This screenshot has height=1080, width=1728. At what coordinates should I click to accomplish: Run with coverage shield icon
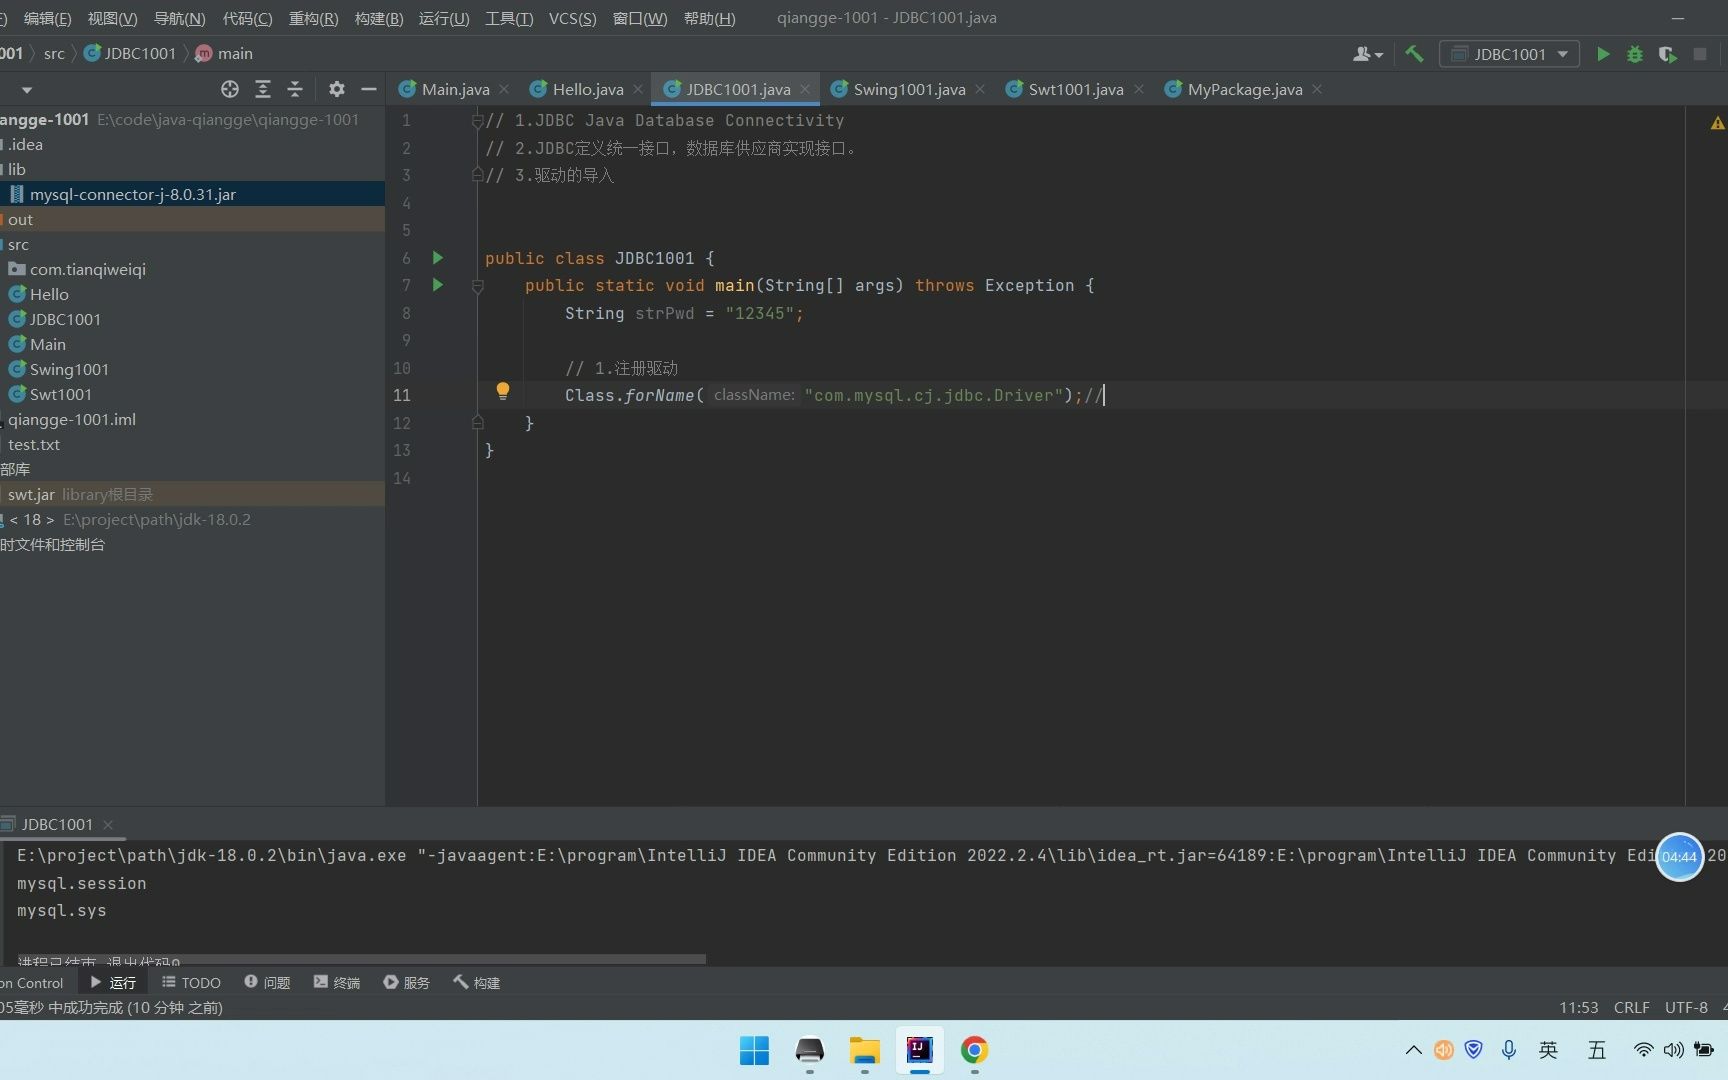coord(1667,54)
